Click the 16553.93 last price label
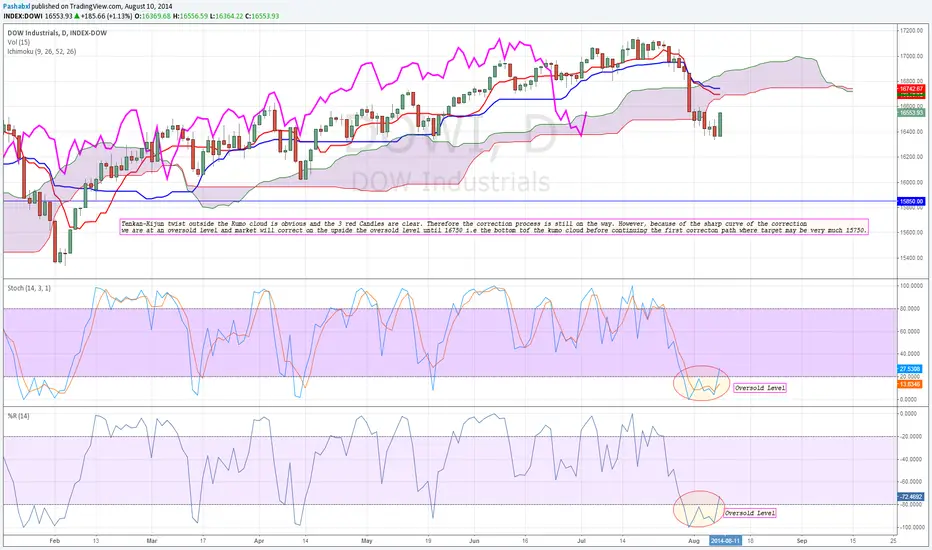The width and height of the screenshot is (932, 550). 911,112
